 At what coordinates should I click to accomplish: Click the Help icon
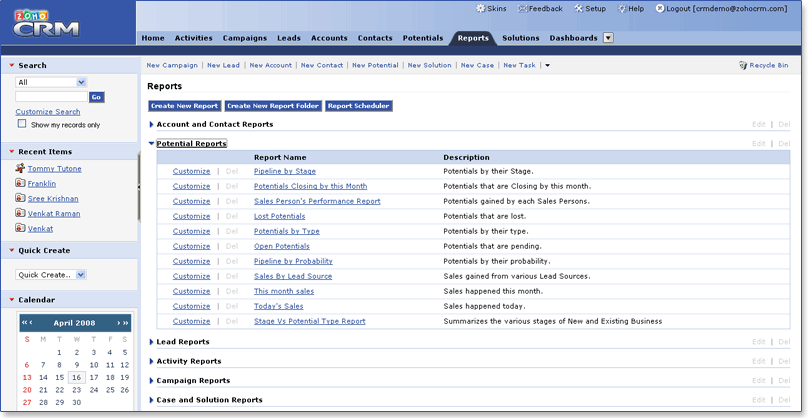point(622,9)
